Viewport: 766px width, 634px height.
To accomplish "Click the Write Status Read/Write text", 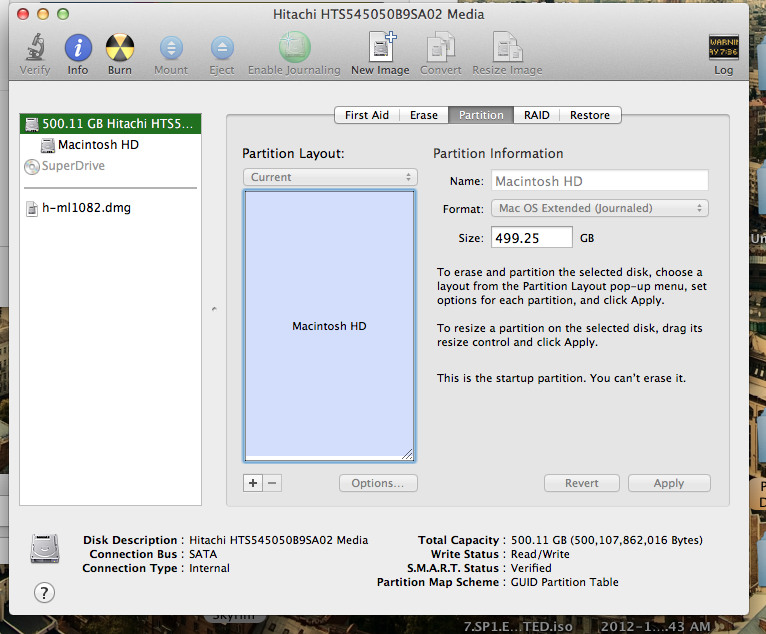I will coord(540,554).
